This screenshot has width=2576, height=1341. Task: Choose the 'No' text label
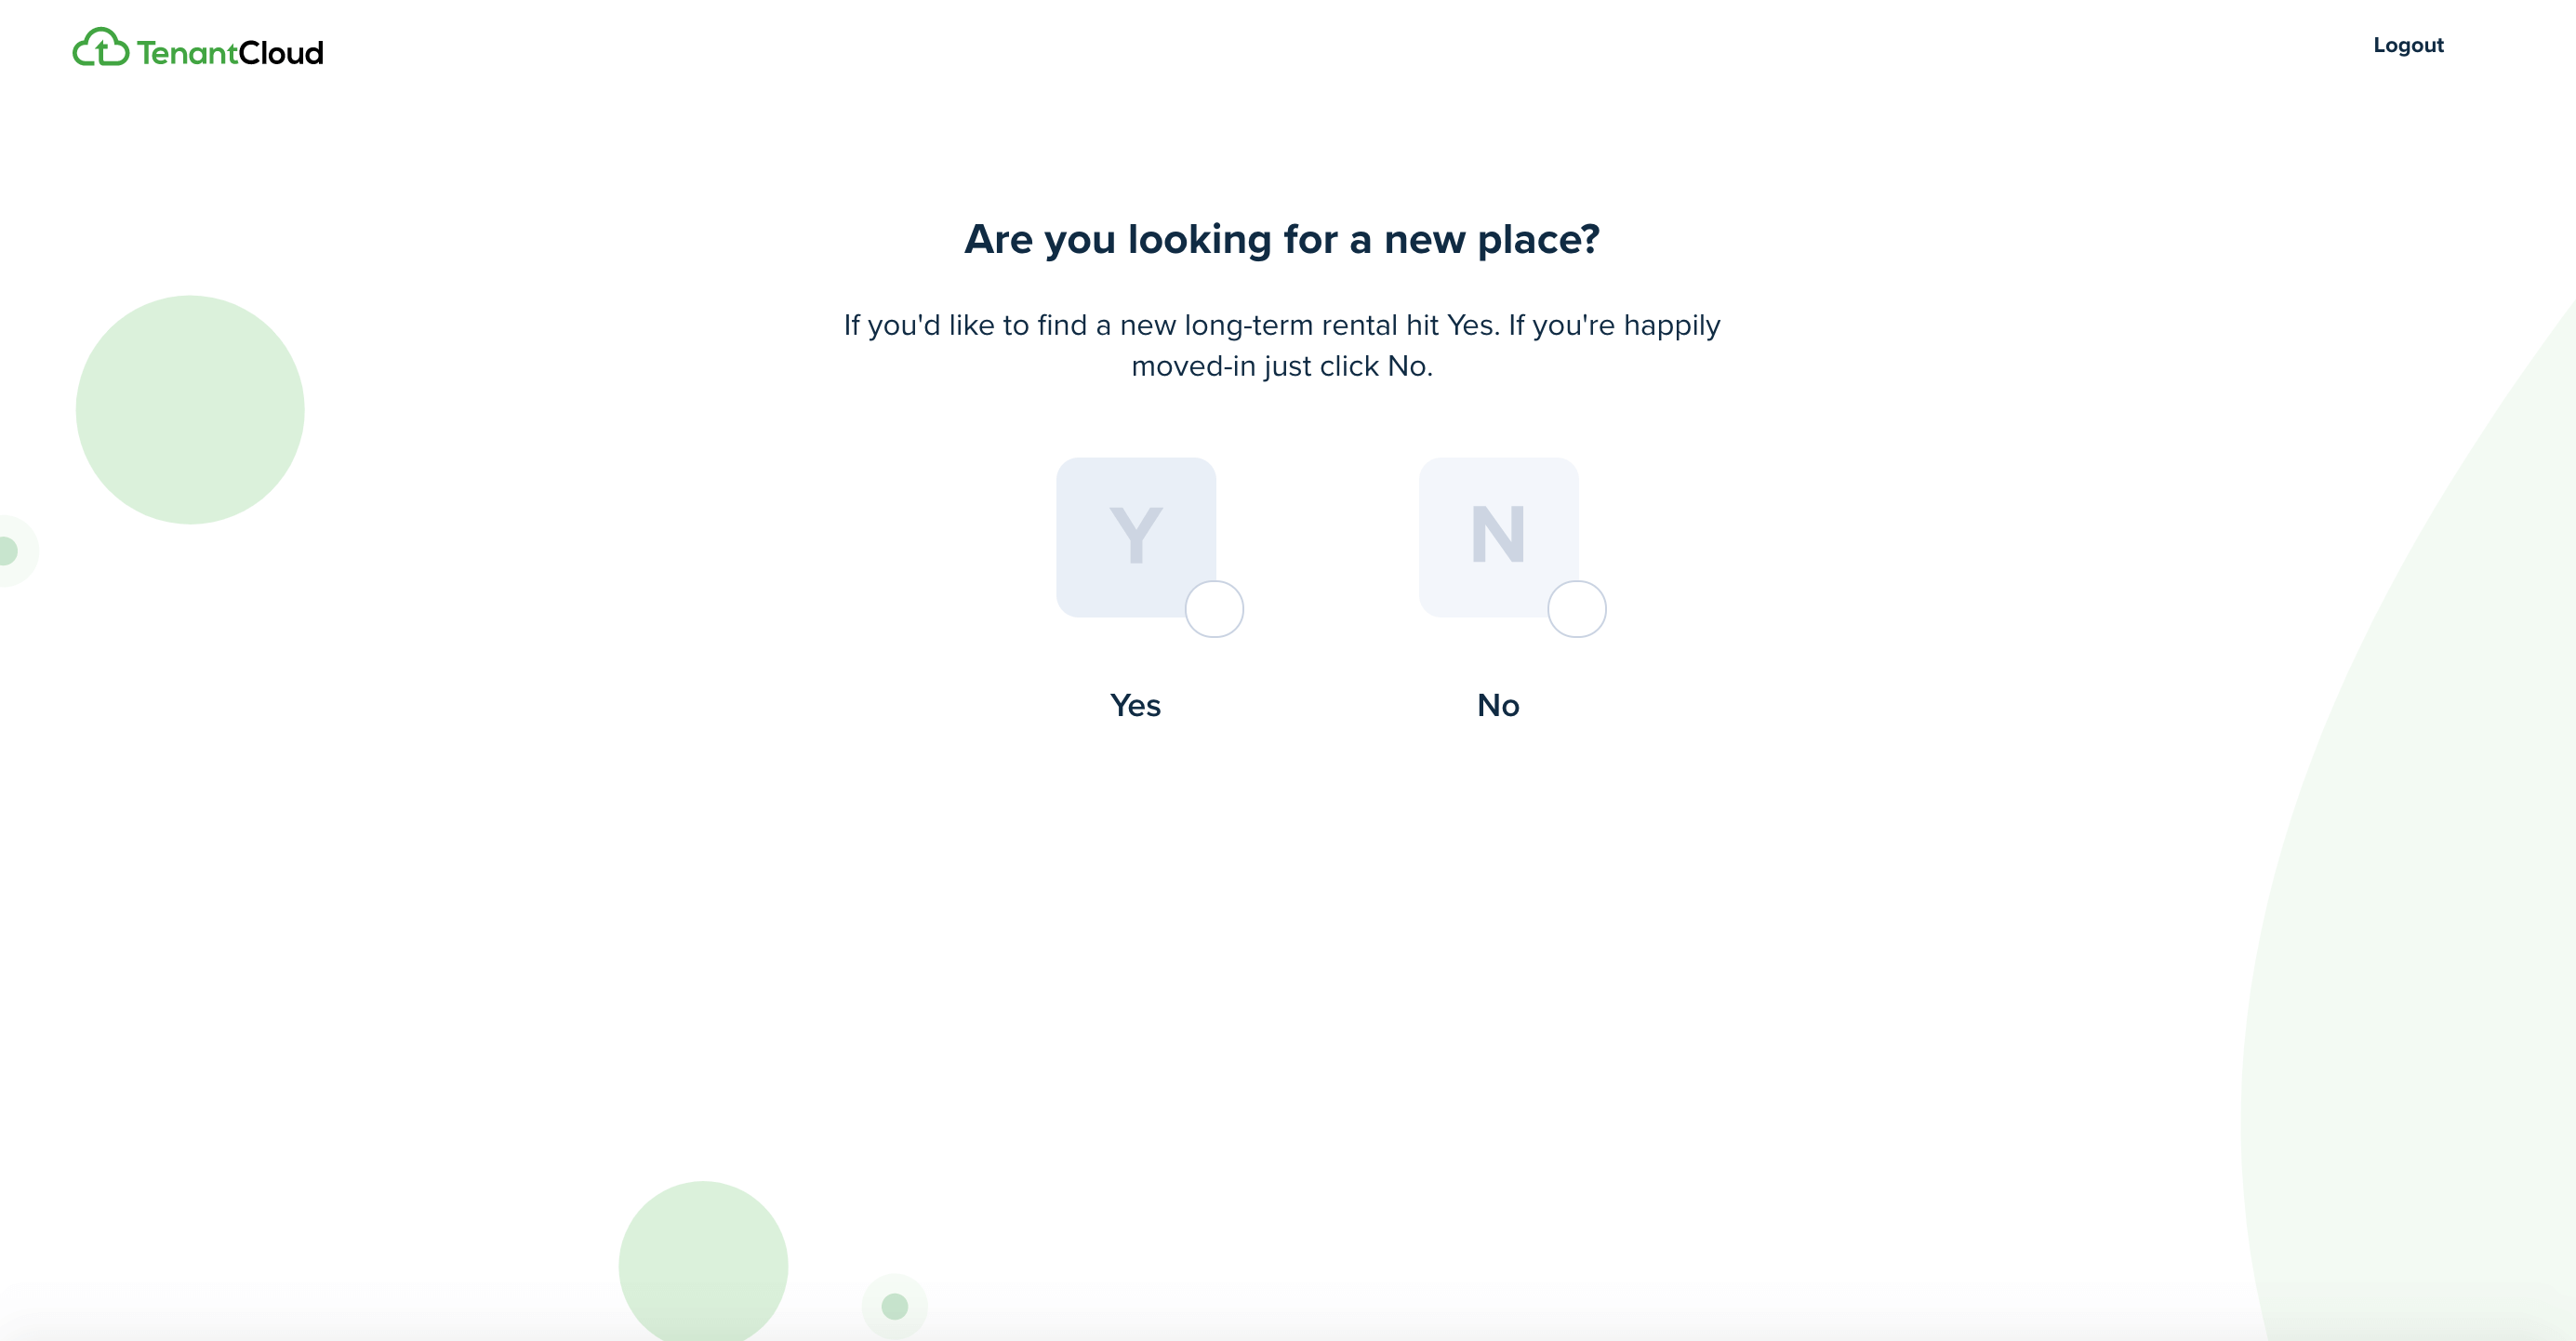click(1498, 705)
